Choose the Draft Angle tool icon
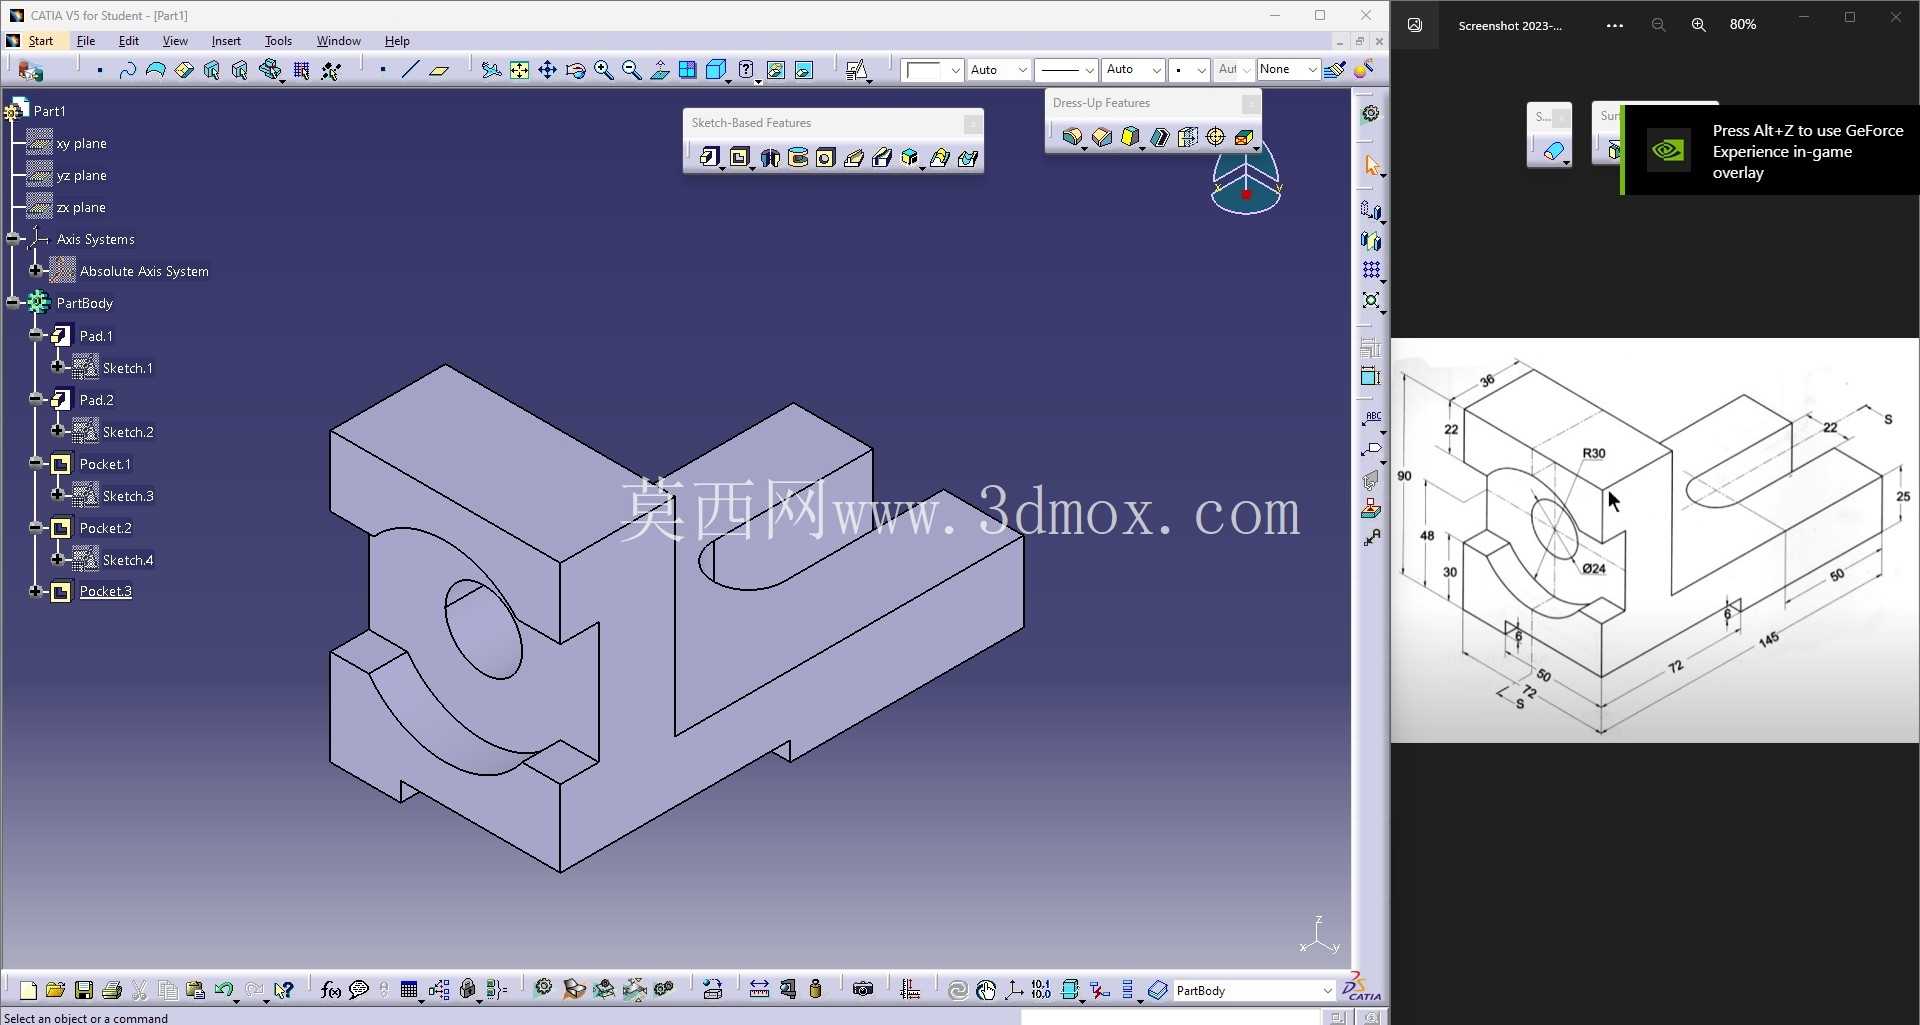The width and height of the screenshot is (1920, 1025). click(x=1130, y=137)
